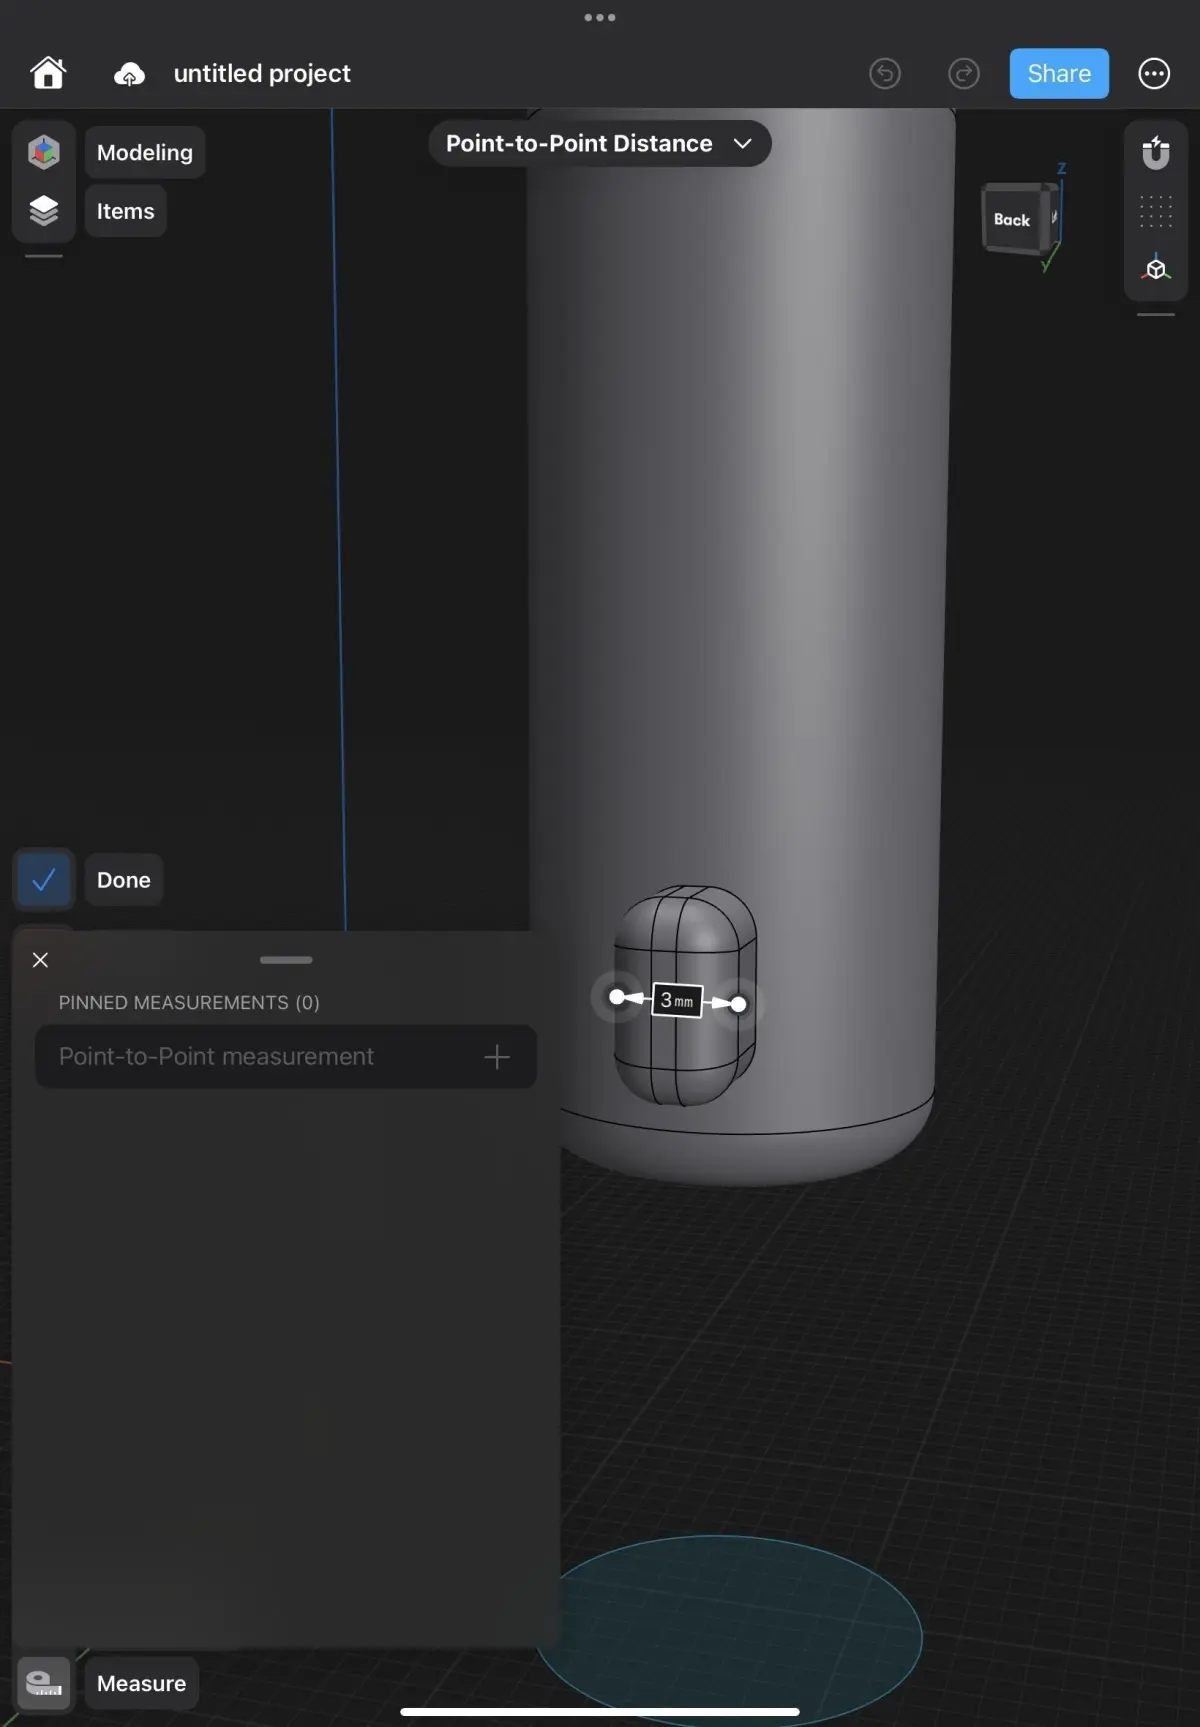
Task: Open the multitasking three-dots at top
Action: coord(600,17)
